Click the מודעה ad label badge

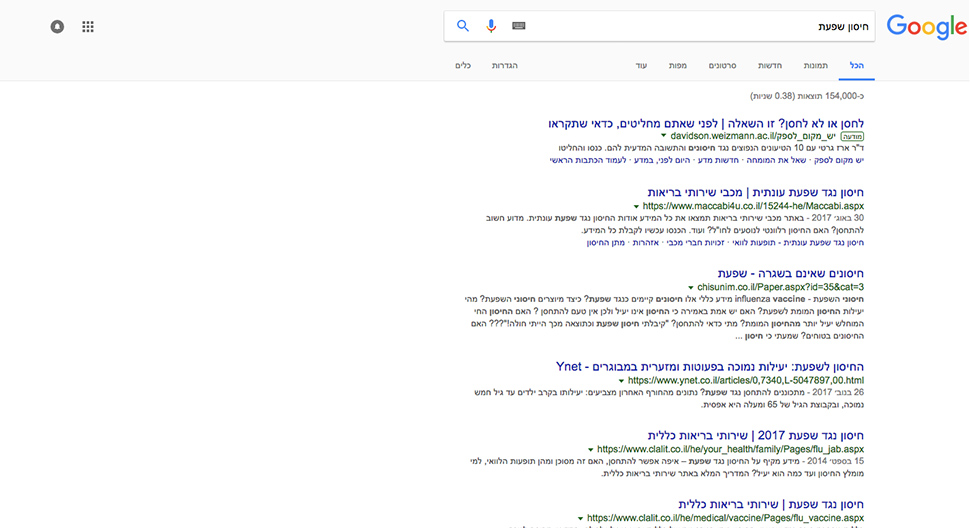click(x=852, y=136)
